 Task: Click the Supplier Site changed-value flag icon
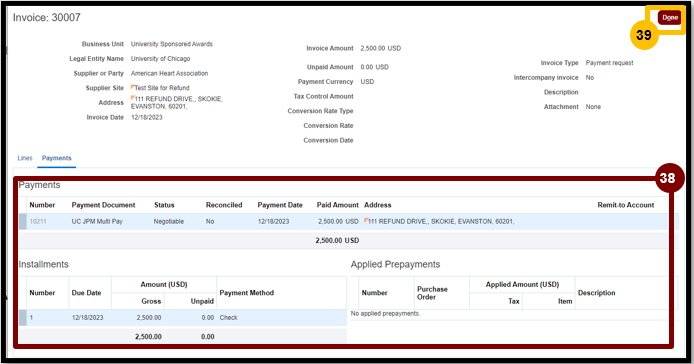pyautogui.click(x=133, y=86)
